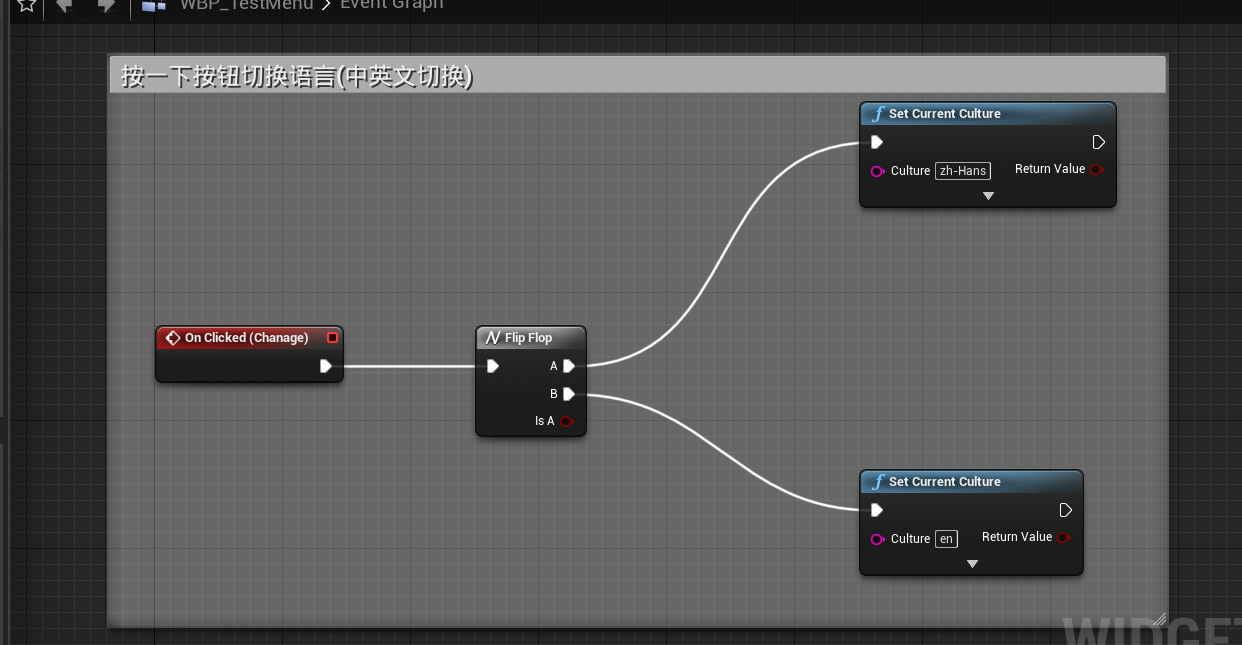Click the Flip Flop B output pin

[569, 394]
